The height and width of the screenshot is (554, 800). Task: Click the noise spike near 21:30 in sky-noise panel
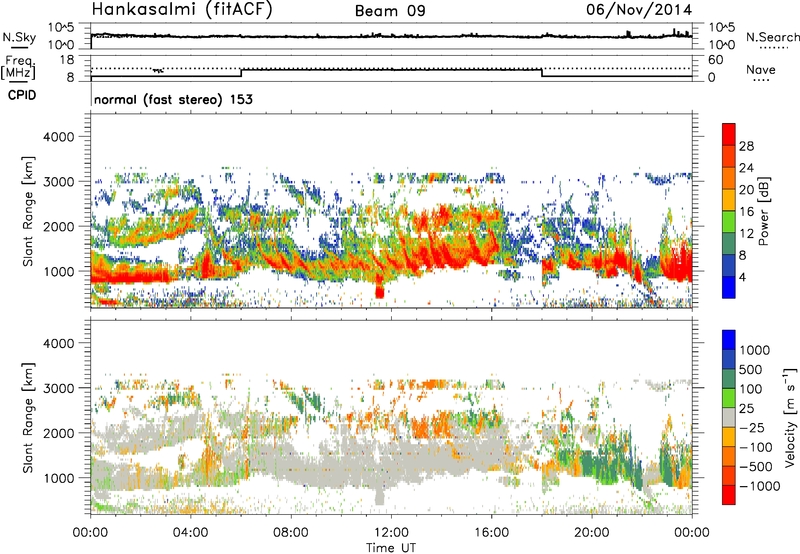(x=629, y=34)
